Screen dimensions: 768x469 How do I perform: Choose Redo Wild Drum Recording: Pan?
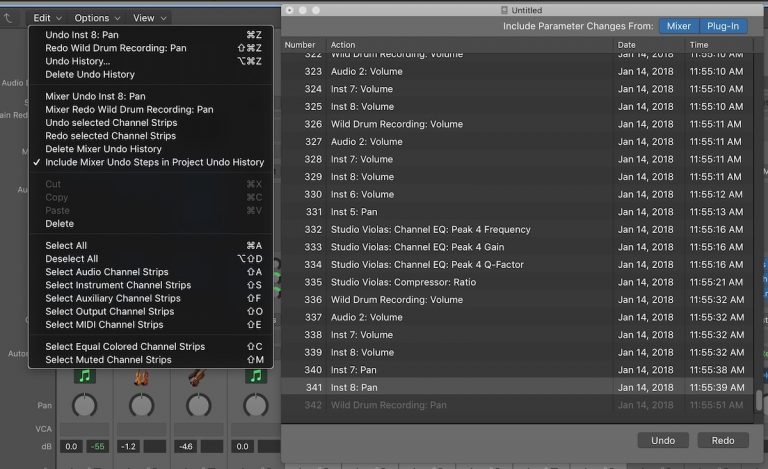point(149,48)
